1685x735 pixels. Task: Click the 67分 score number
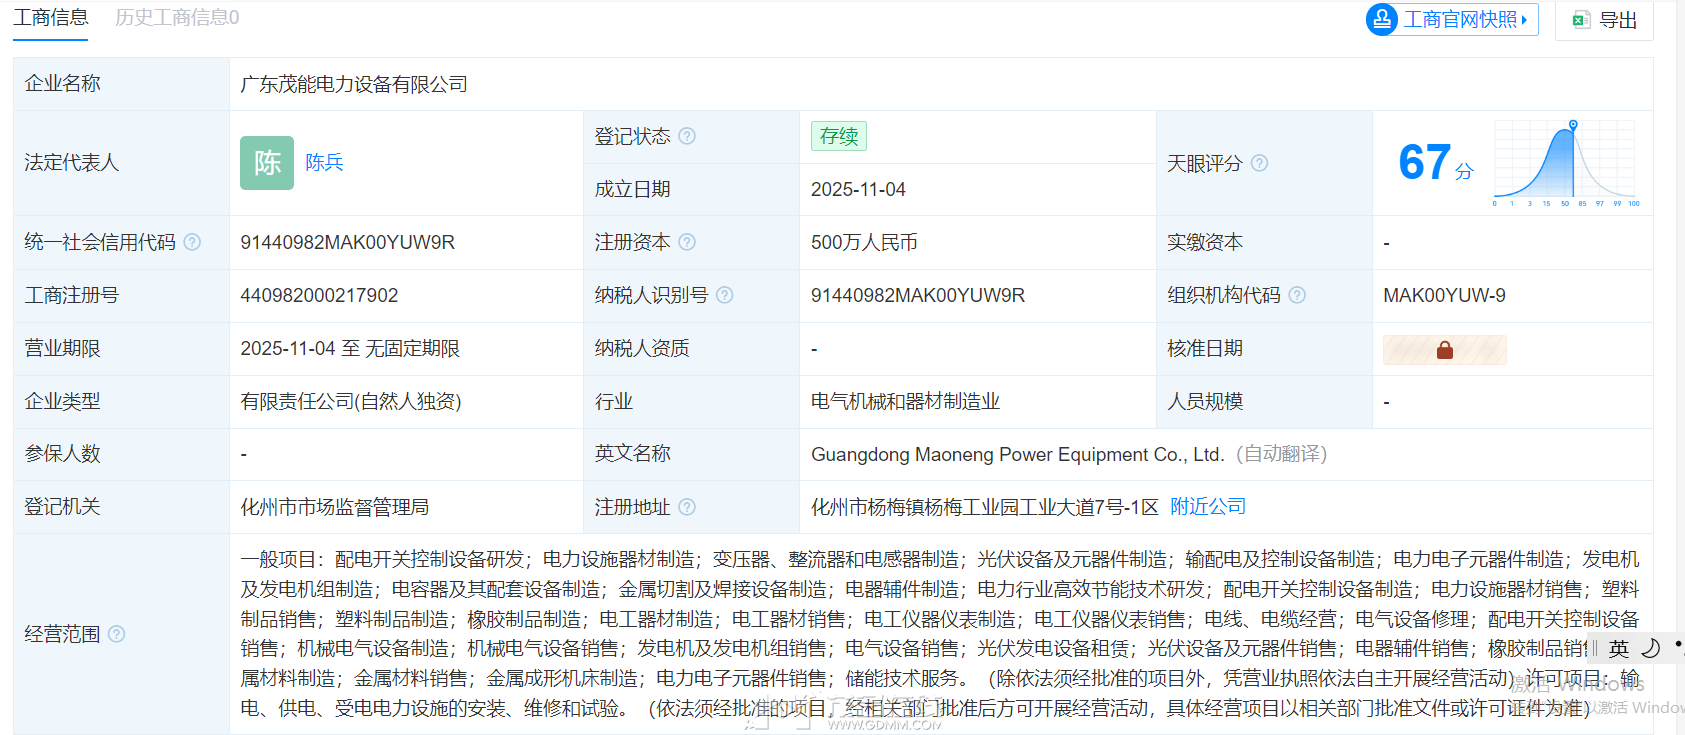tap(1426, 163)
